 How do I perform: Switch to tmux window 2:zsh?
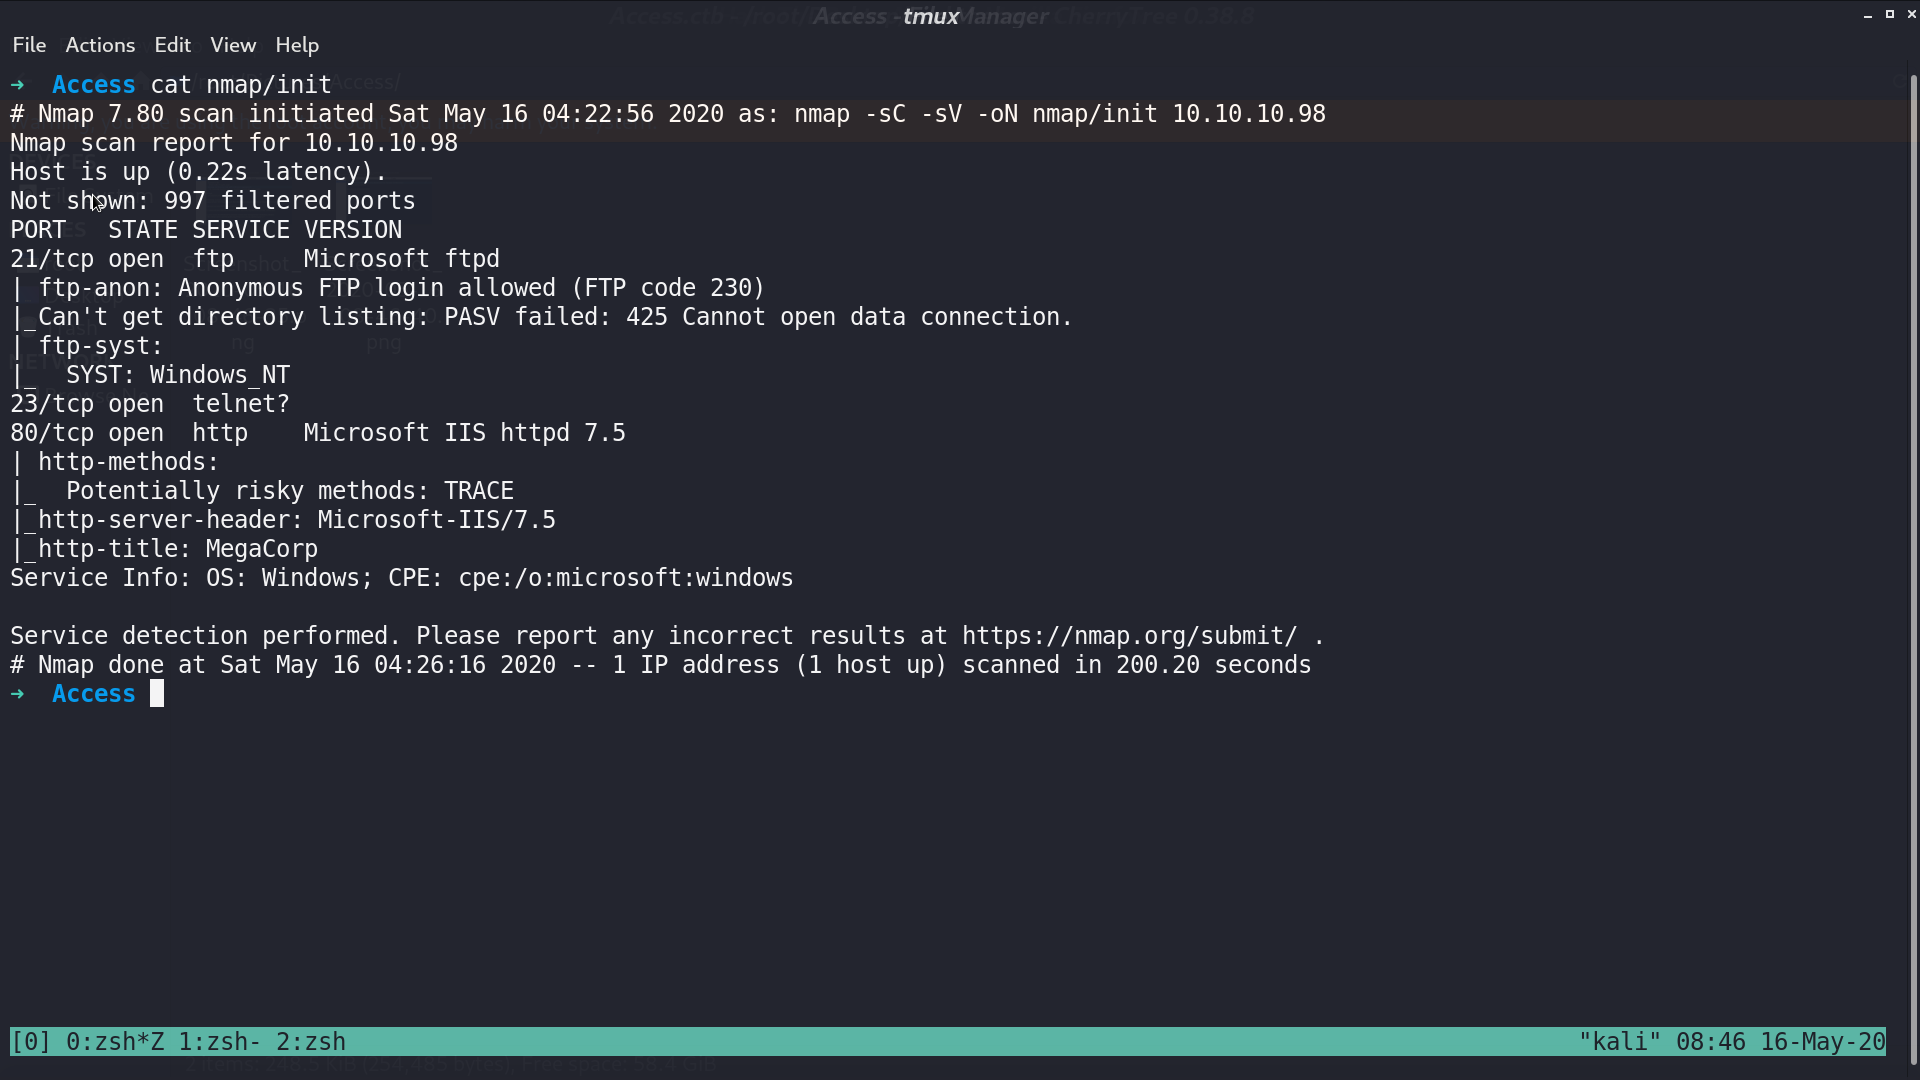coord(311,1042)
